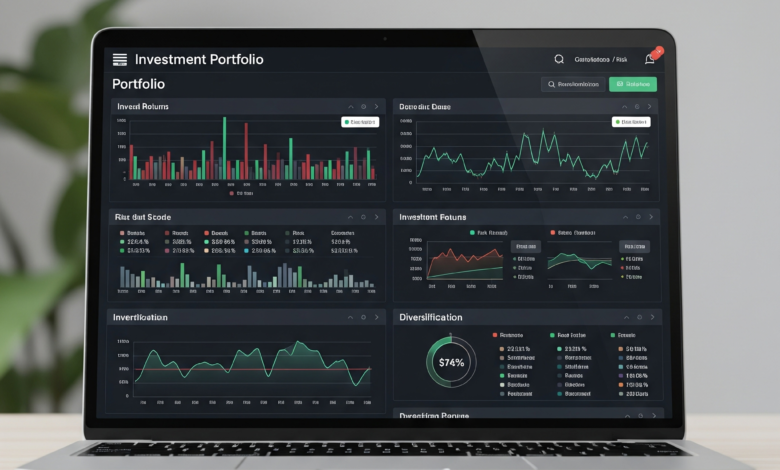Screen dimensions: 780x470
Task: Open settings icon on the Invest Returns panel
Action: (363, 106)
